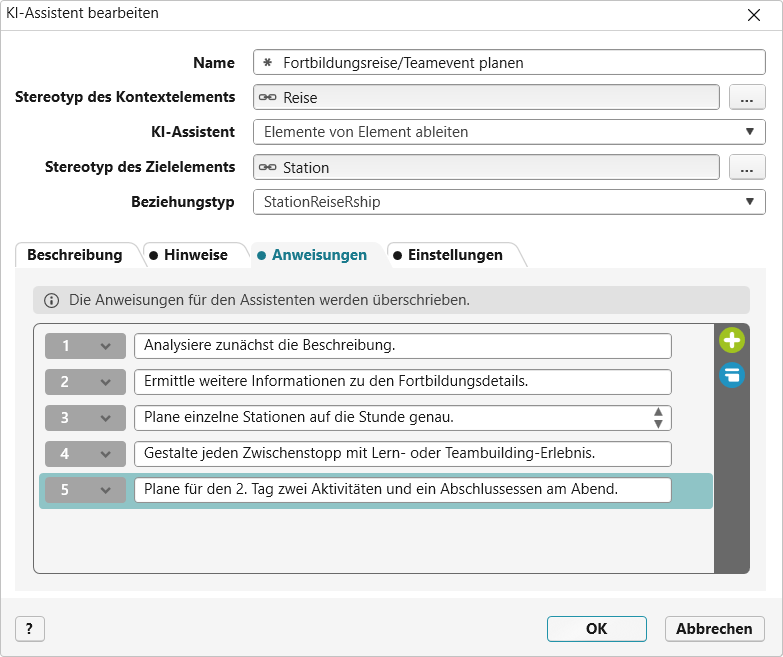Click the asterisk icon in the Name field

pyautogui.click(x=268, y=62)
